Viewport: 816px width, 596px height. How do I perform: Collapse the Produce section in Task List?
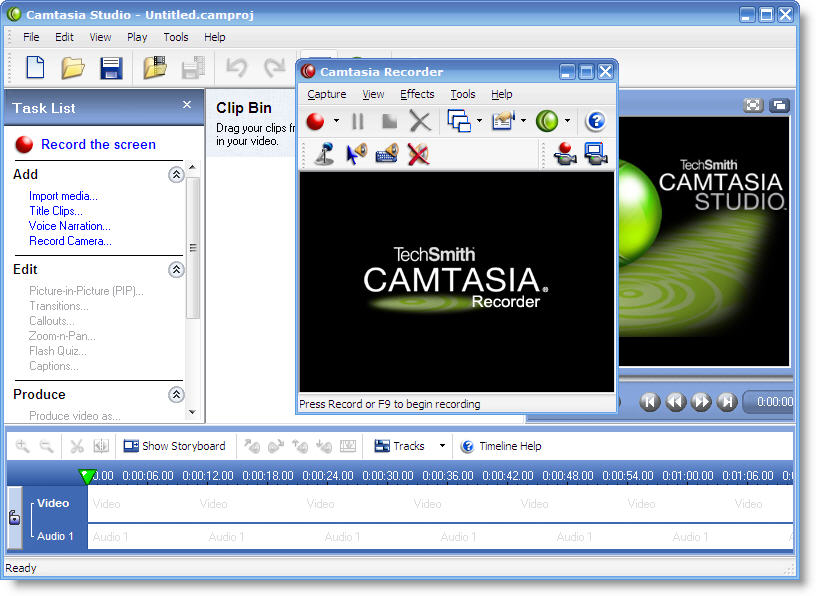click(176, 395)
